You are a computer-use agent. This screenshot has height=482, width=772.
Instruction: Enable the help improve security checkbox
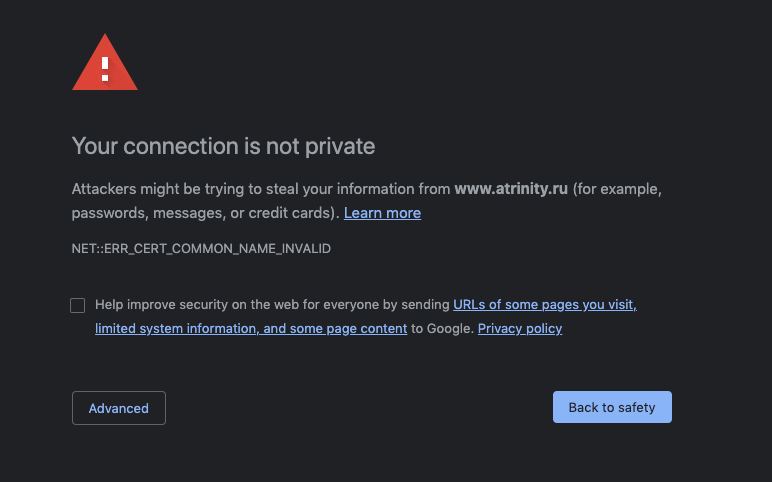[78, 305]
